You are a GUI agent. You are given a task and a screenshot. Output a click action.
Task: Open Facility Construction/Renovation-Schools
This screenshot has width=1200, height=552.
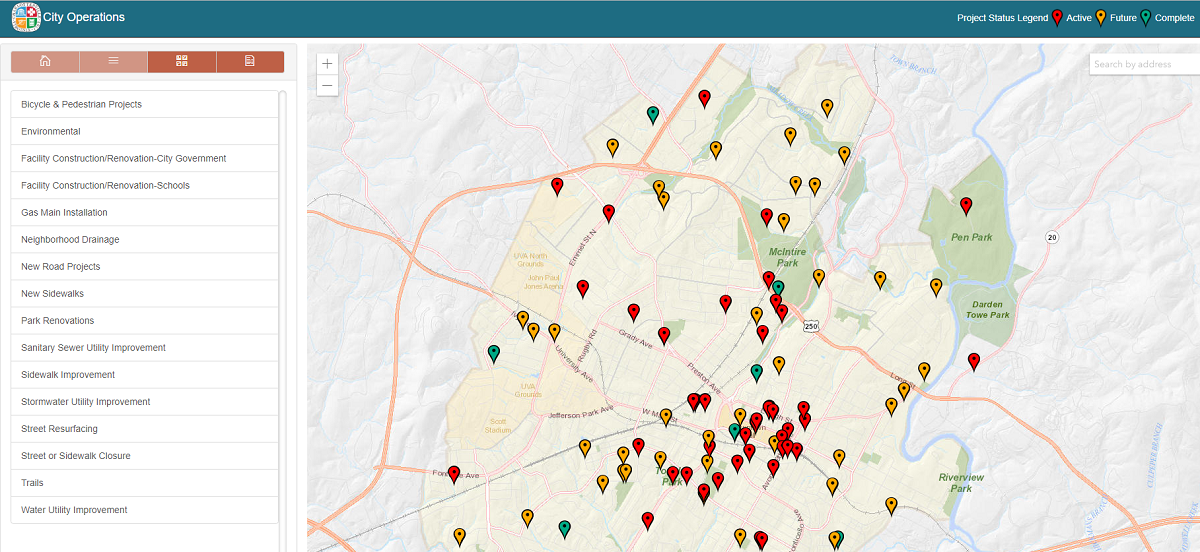[x=144, y=185]
